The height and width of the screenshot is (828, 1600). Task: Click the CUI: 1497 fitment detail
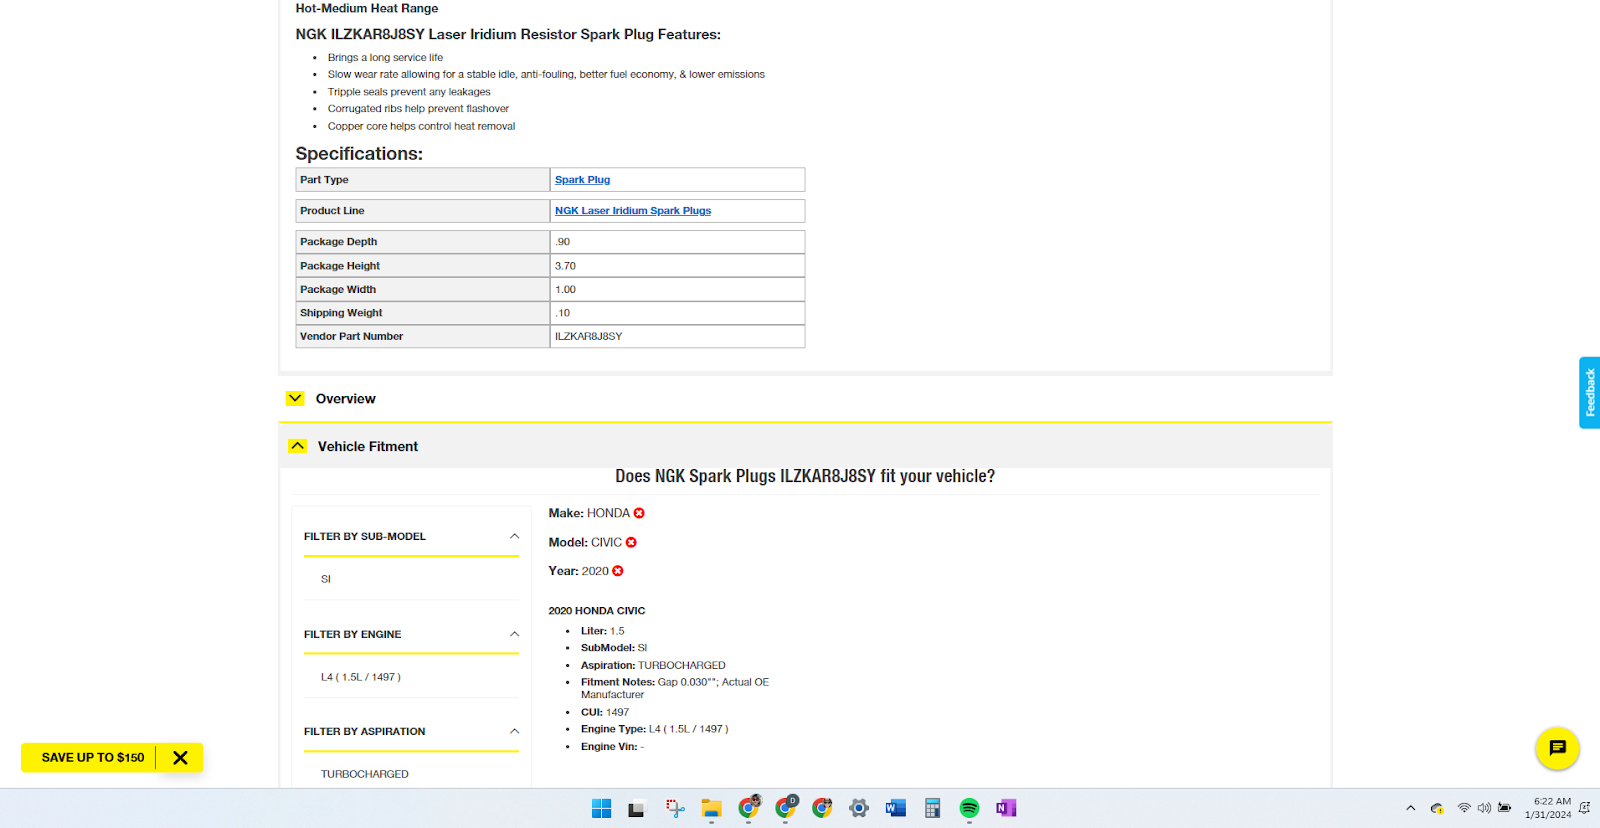click(605, 713)
